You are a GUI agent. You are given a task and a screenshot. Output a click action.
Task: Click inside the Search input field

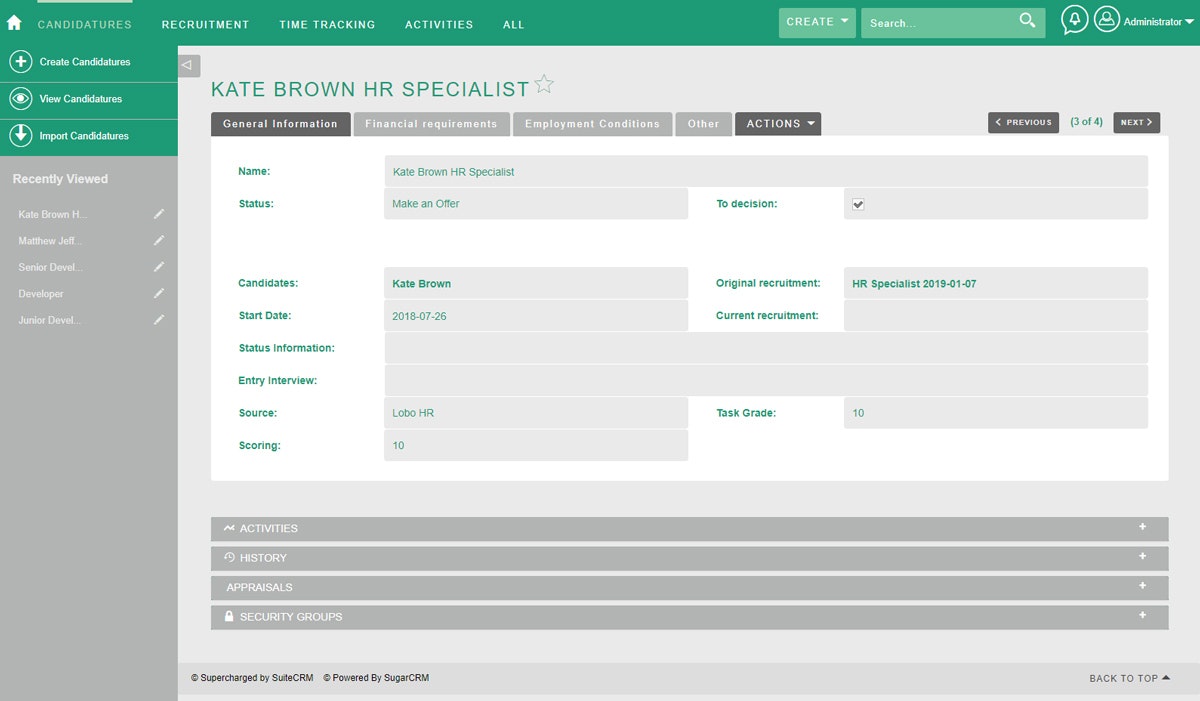pyautogui.click(x=940, y=22)
